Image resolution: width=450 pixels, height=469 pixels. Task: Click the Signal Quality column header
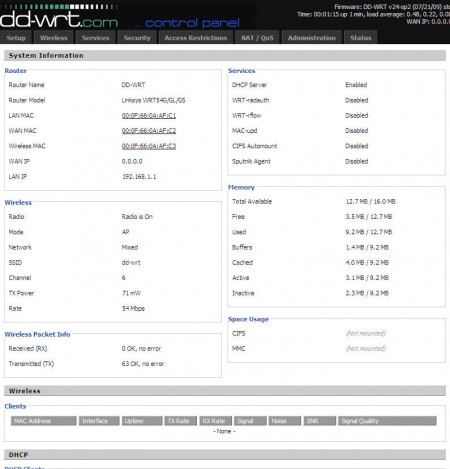pos(387,421)
